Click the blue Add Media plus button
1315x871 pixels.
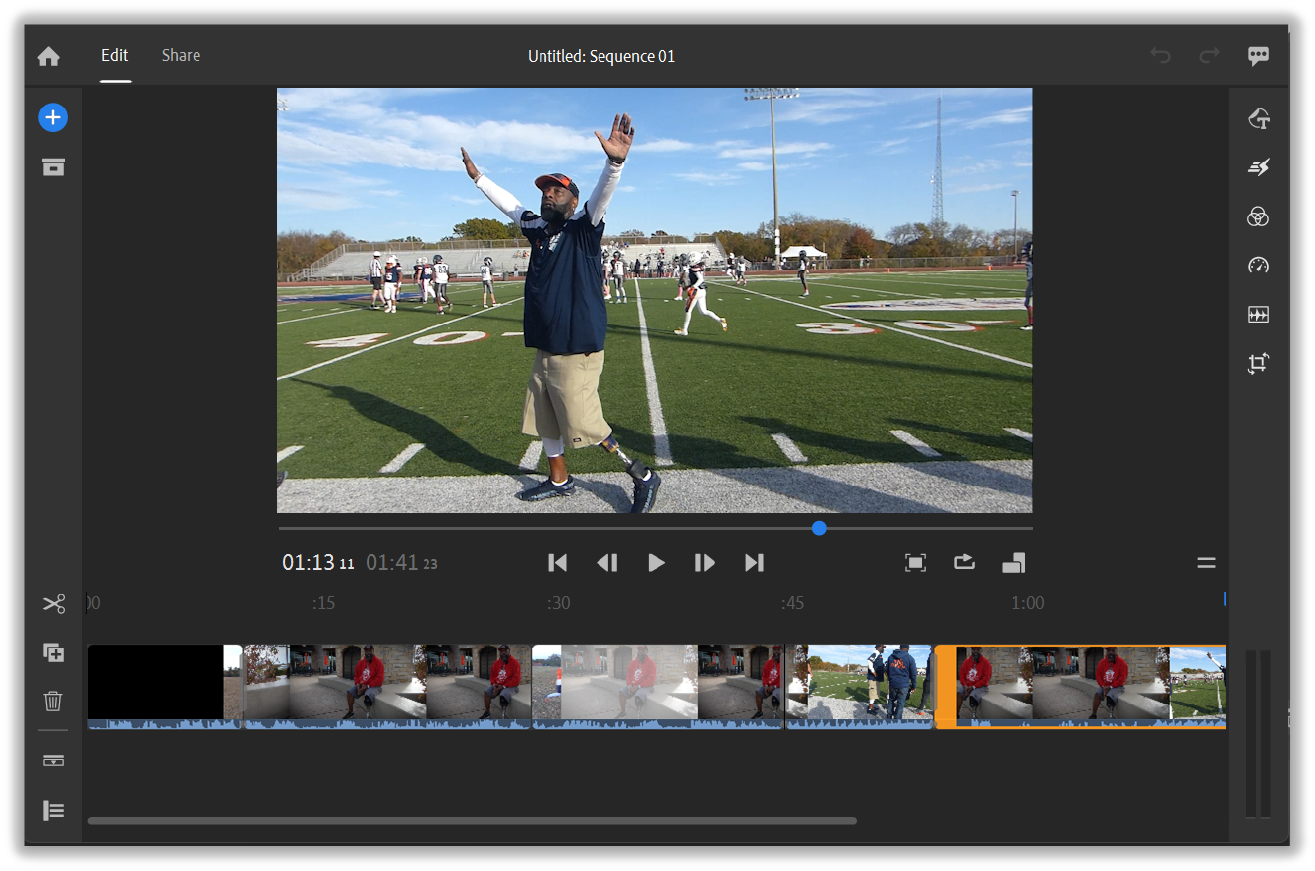coord(53,118)
